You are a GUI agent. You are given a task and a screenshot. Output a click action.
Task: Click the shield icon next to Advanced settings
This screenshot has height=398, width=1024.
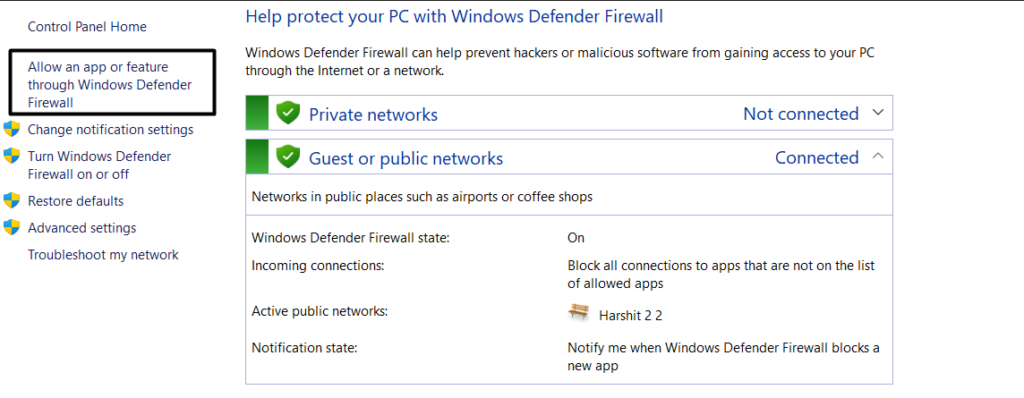click(12, 227)
